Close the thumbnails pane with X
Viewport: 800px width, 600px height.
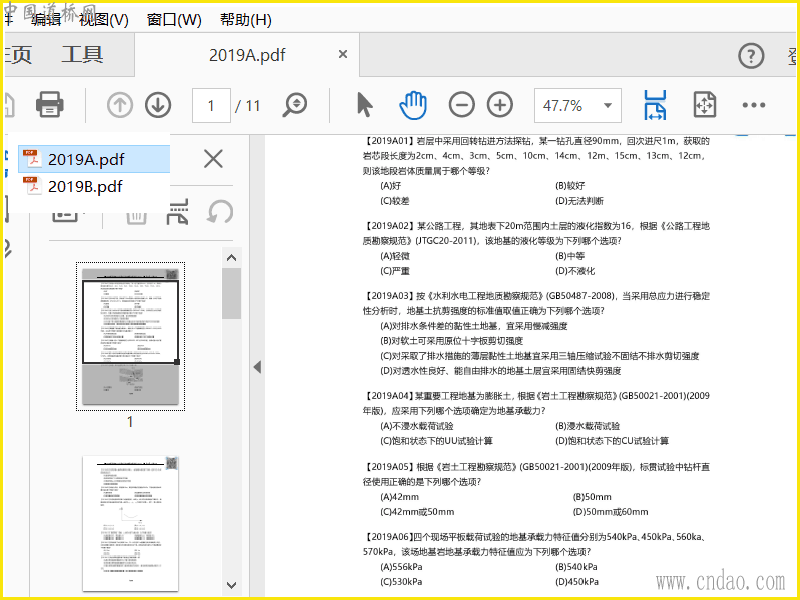pos(213,159)
